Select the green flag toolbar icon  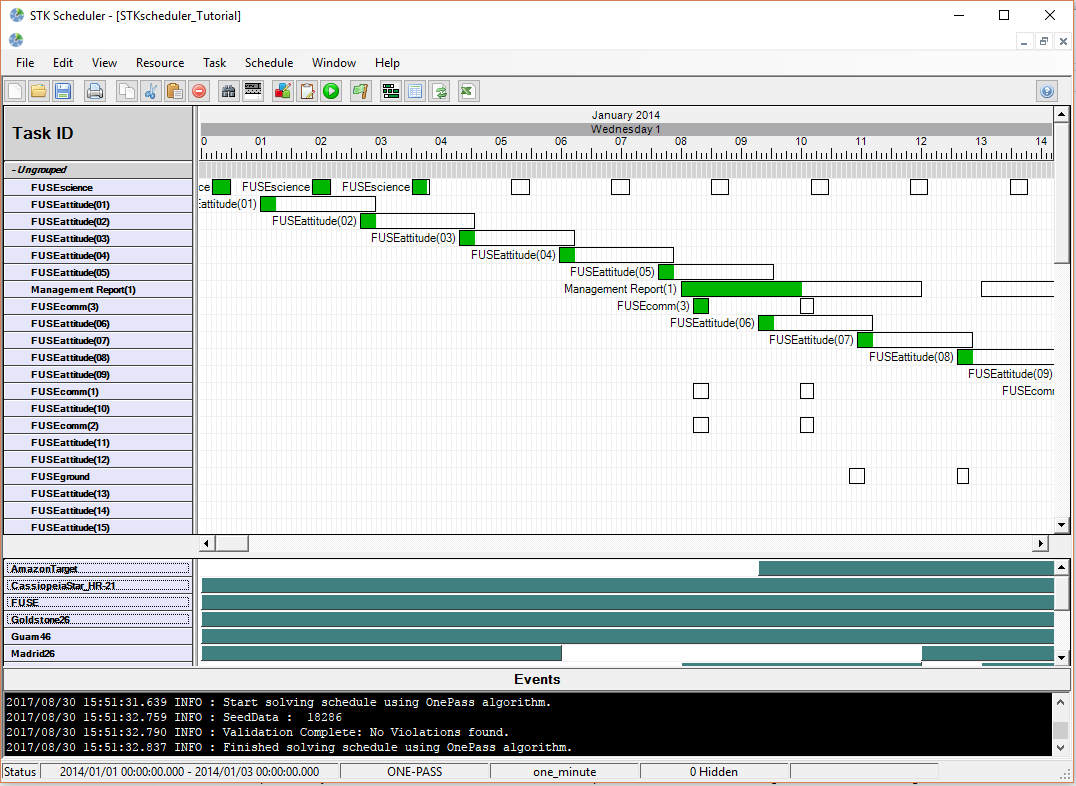[360, 91]
